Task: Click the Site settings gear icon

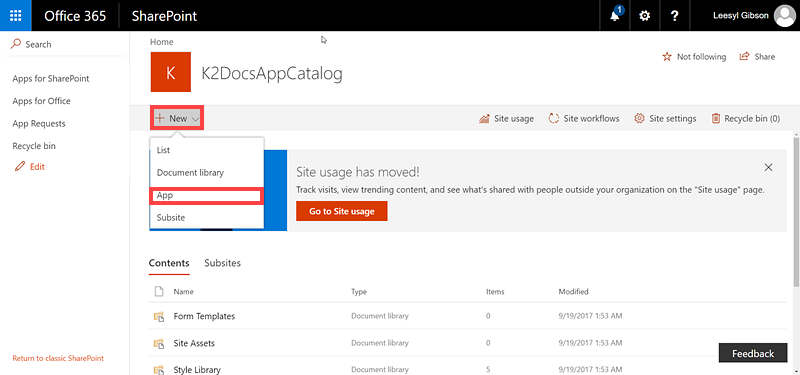Action: (x=639, y=118)
